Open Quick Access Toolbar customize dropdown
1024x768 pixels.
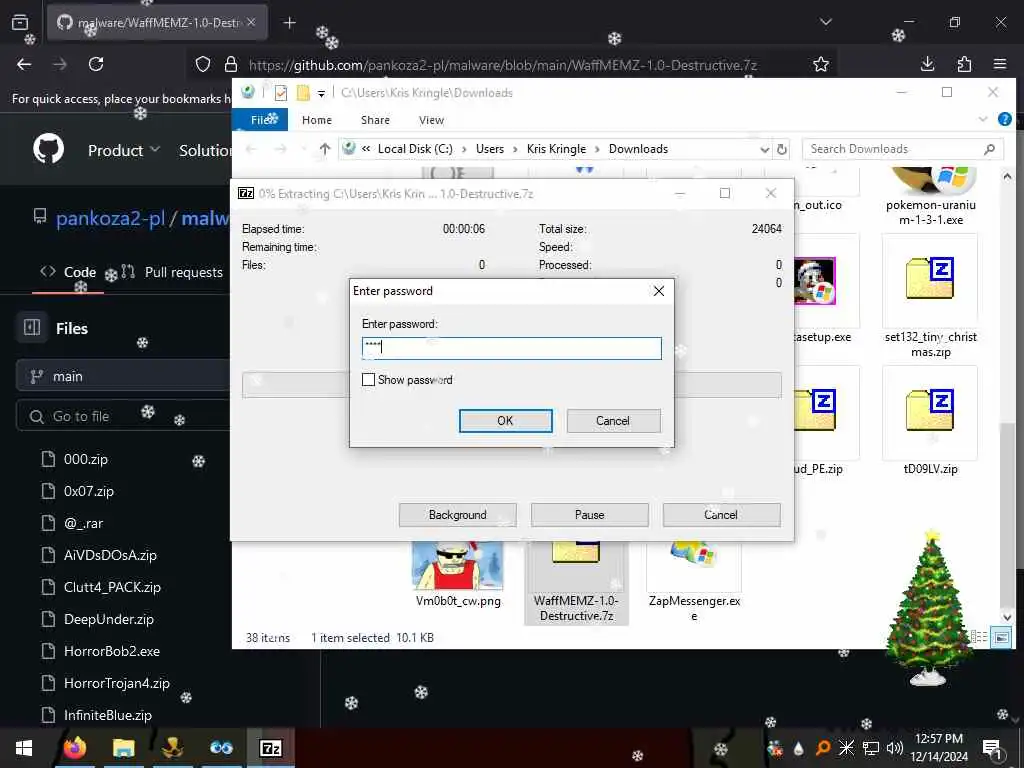pos(321,93)
